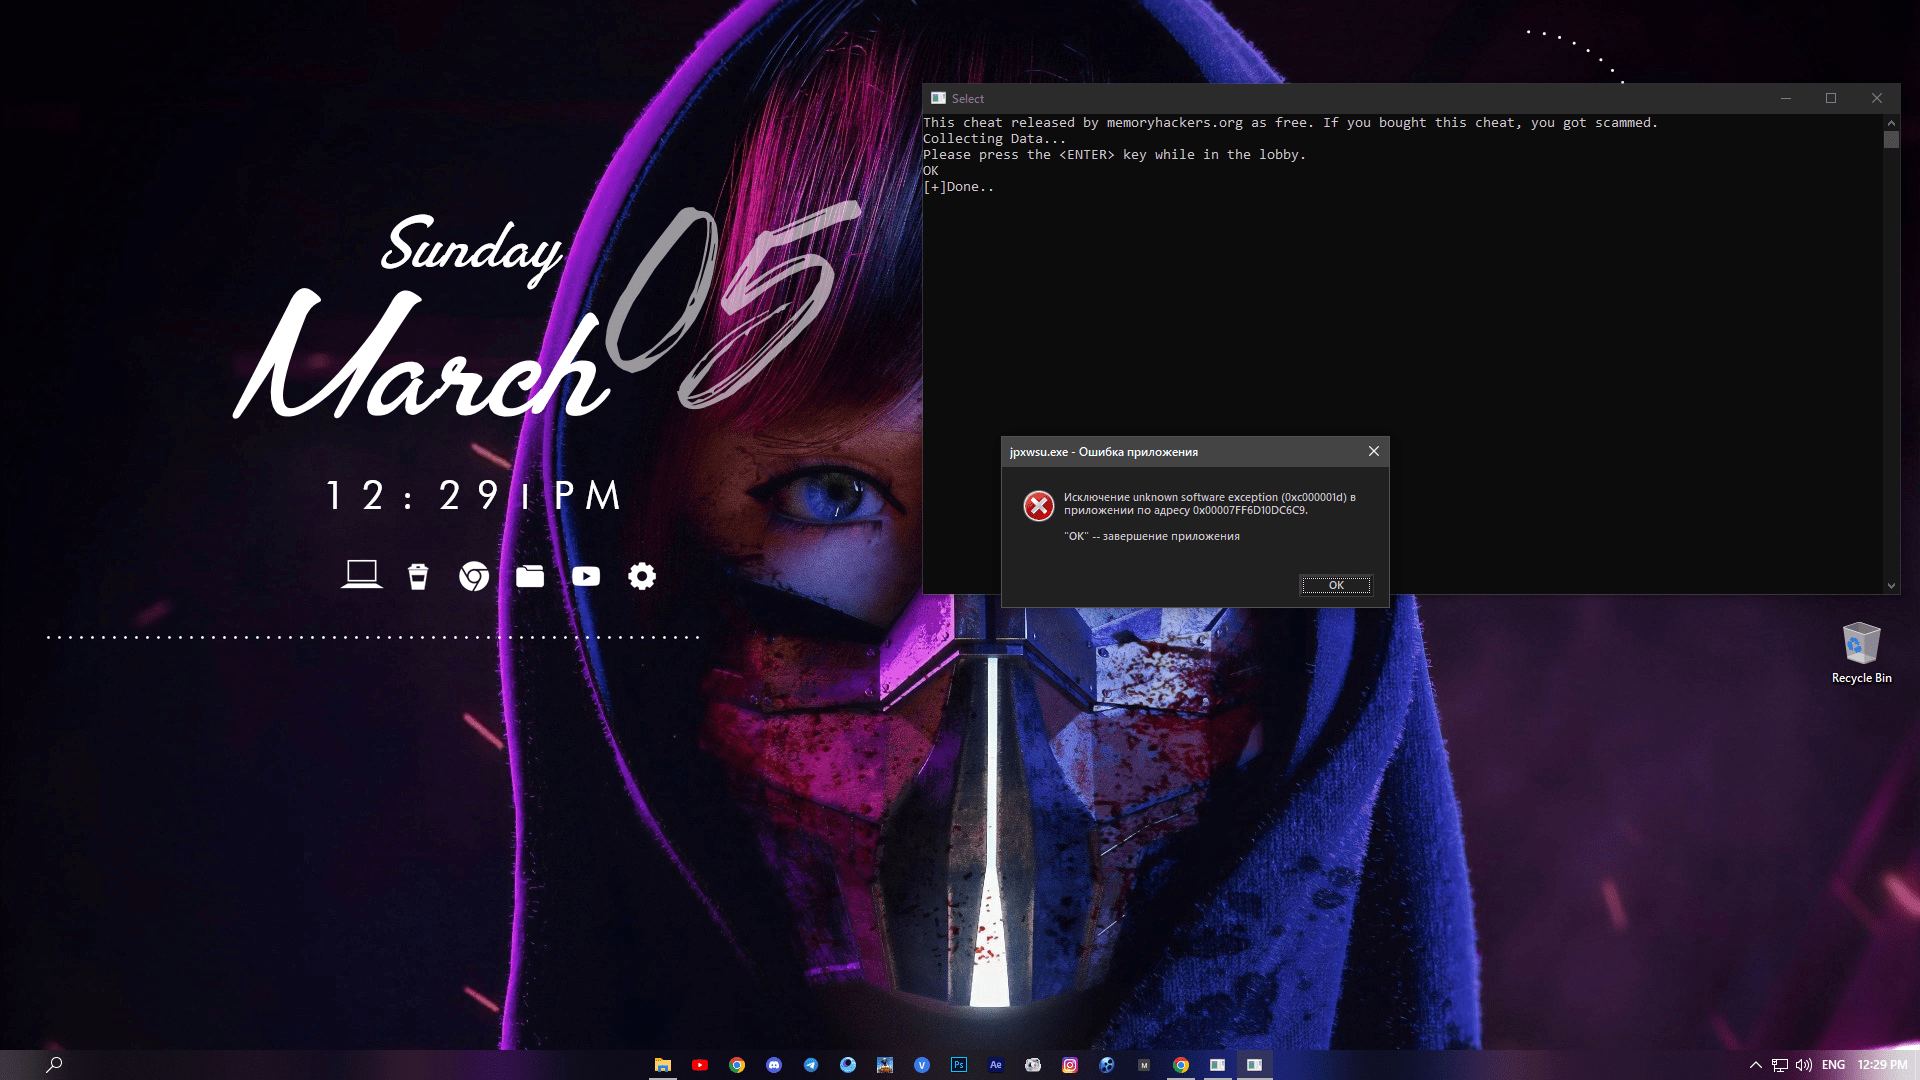Open the blue V app in taskbar
Viewport: 1920px width, 1080px height.
[922, 1065]
